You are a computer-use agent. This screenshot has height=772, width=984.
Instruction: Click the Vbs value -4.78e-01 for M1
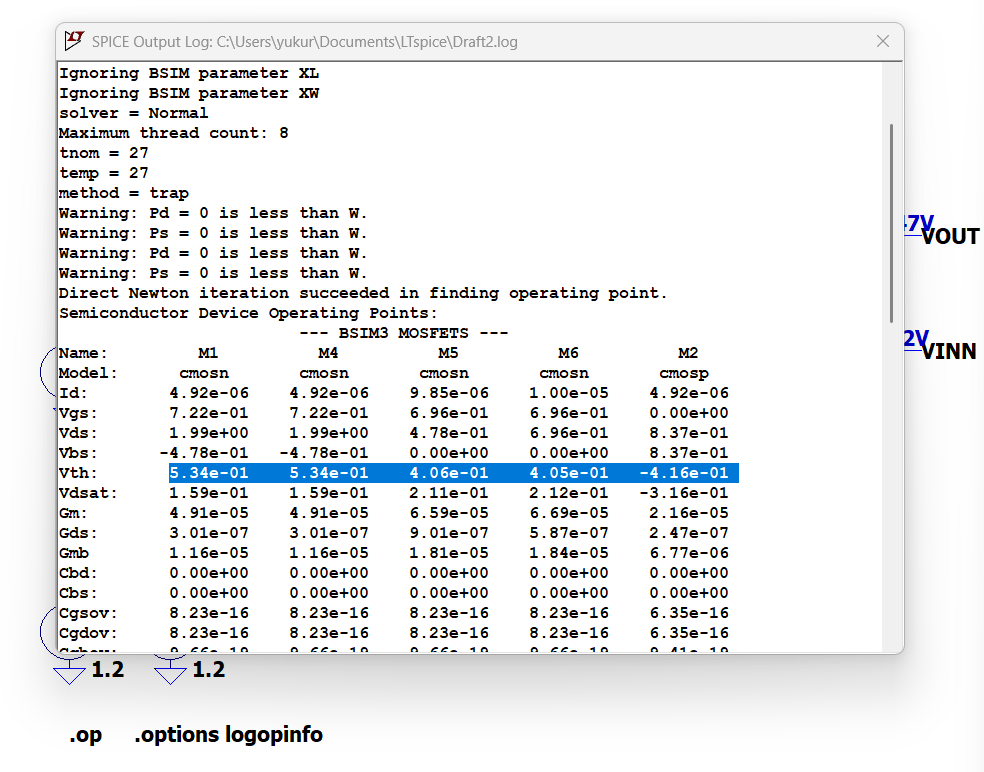204,453
